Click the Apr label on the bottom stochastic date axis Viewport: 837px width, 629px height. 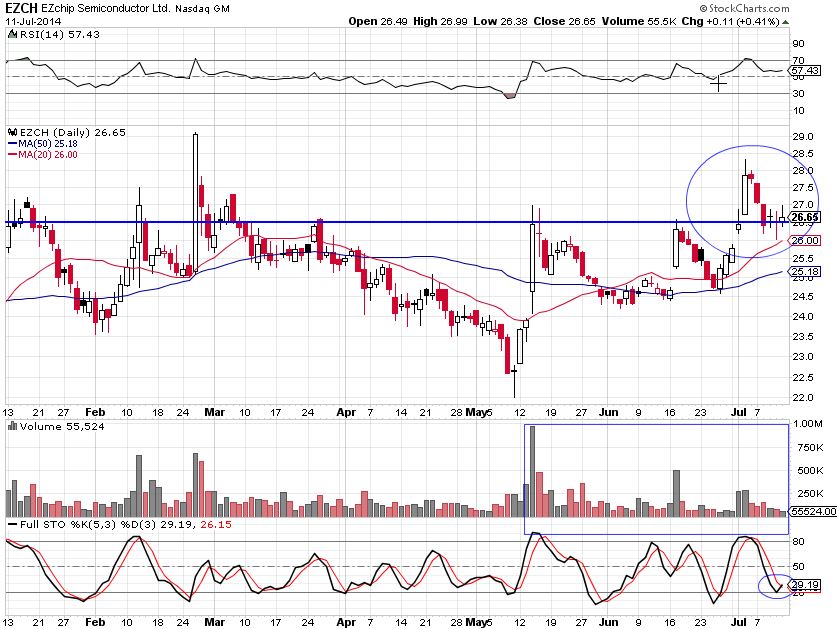click(346, 622)
